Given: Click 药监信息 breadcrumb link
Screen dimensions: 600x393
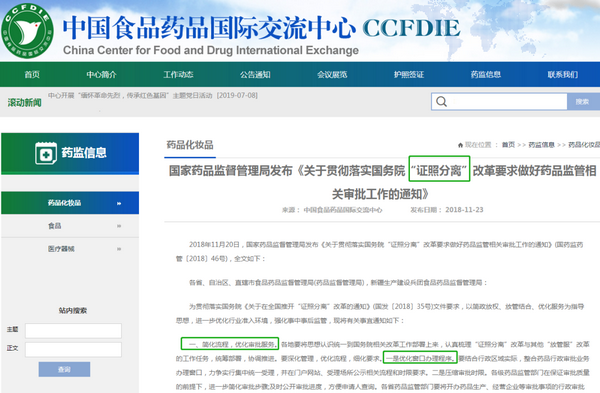Looking at the screenshot, I should pyautogui.click(x=541, y=145).
